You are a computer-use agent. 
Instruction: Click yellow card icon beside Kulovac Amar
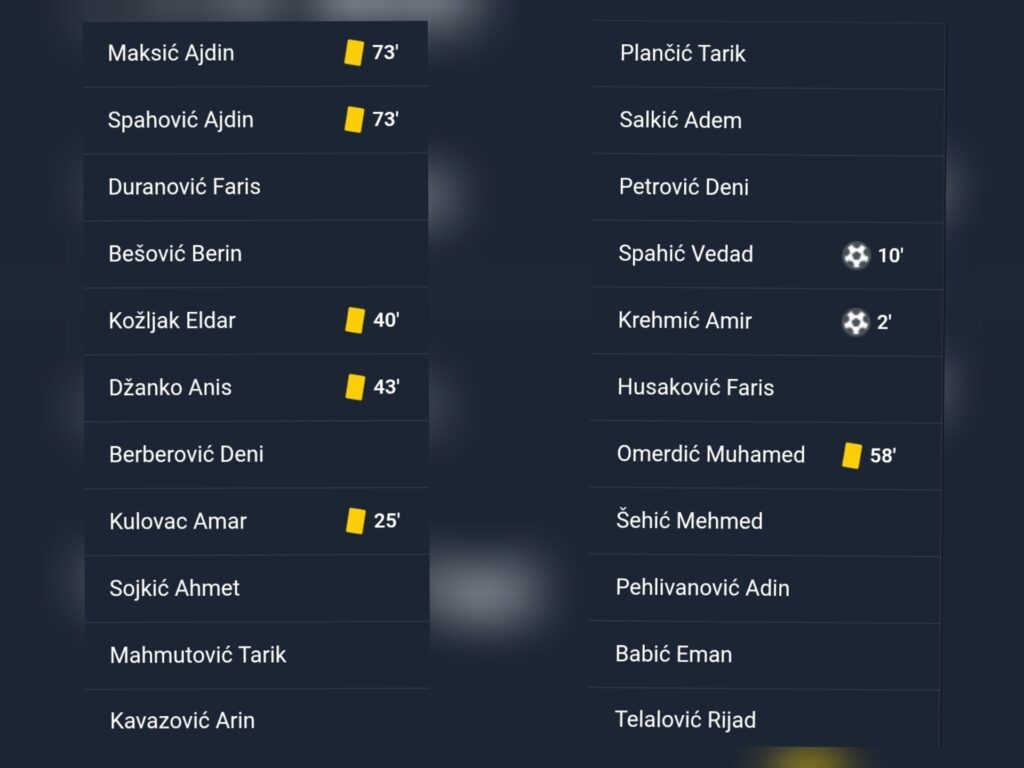point(356,521)
